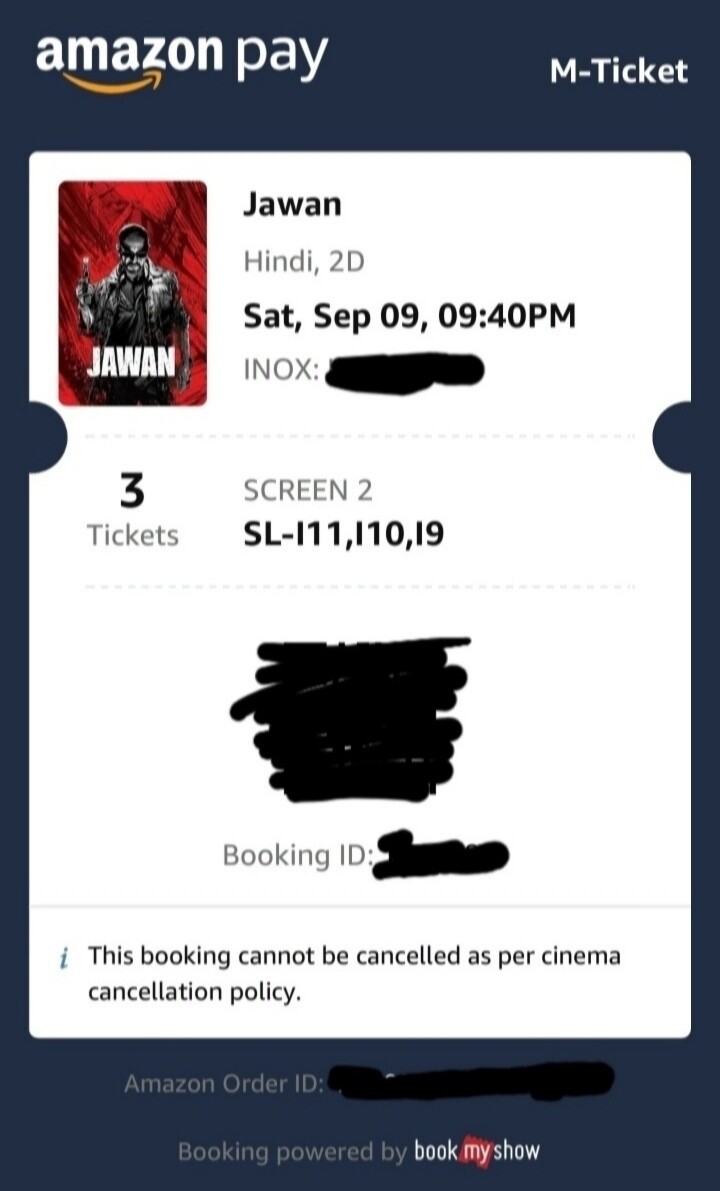Image resolution: width=720 pixels, height=1191 pixels.
Task: Select the Hindi, 2D format text
Action: [x=304, y=262]
